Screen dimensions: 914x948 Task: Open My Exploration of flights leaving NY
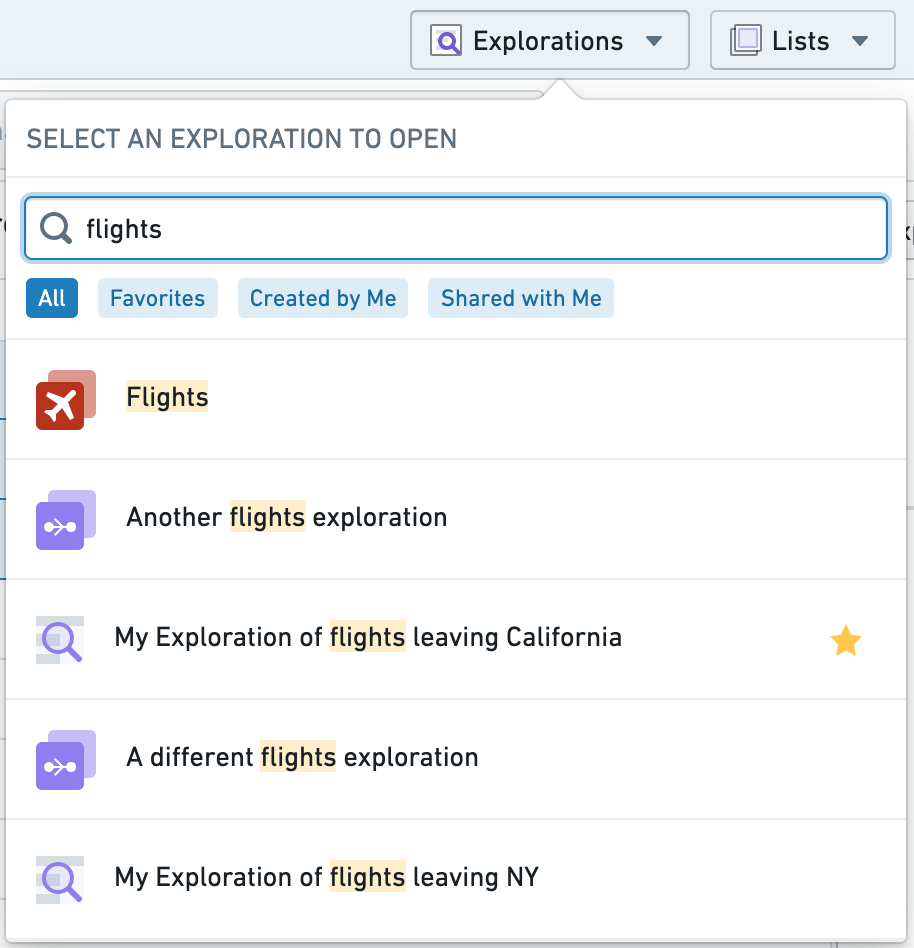[x=456, y=879]
